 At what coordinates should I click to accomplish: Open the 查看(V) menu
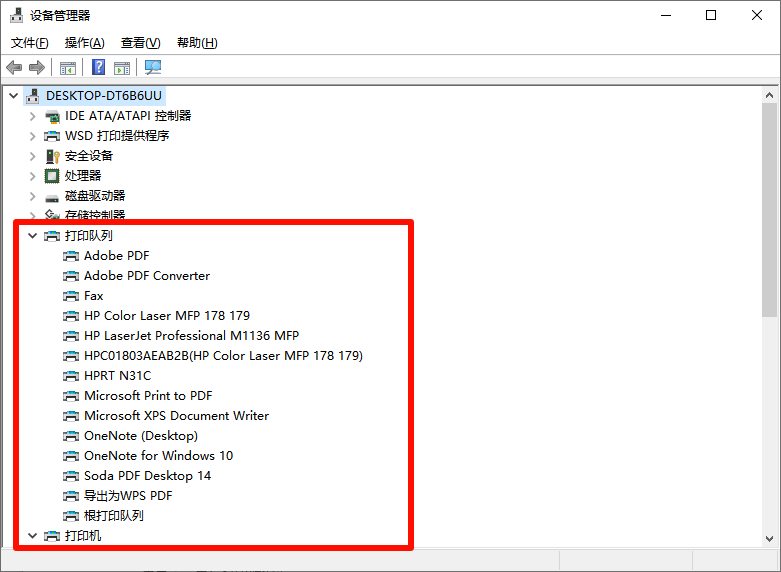(x=140, y=43)
